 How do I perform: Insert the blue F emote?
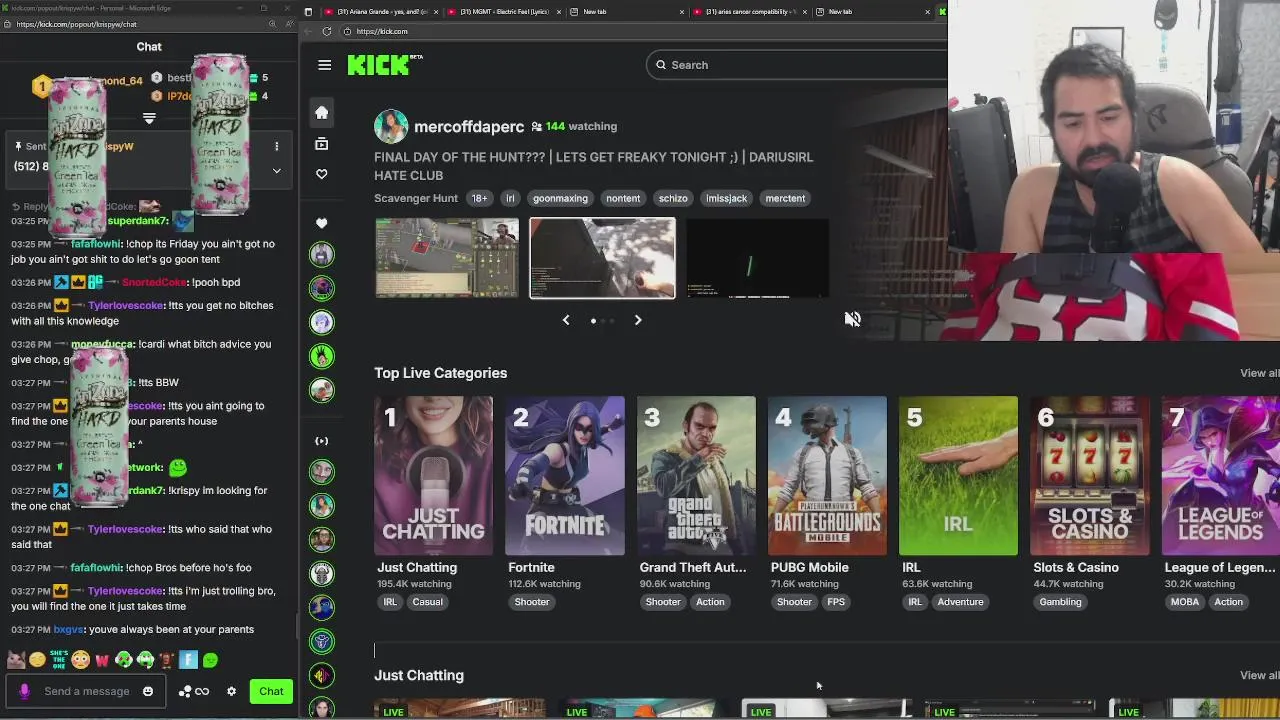pos(188,660)
